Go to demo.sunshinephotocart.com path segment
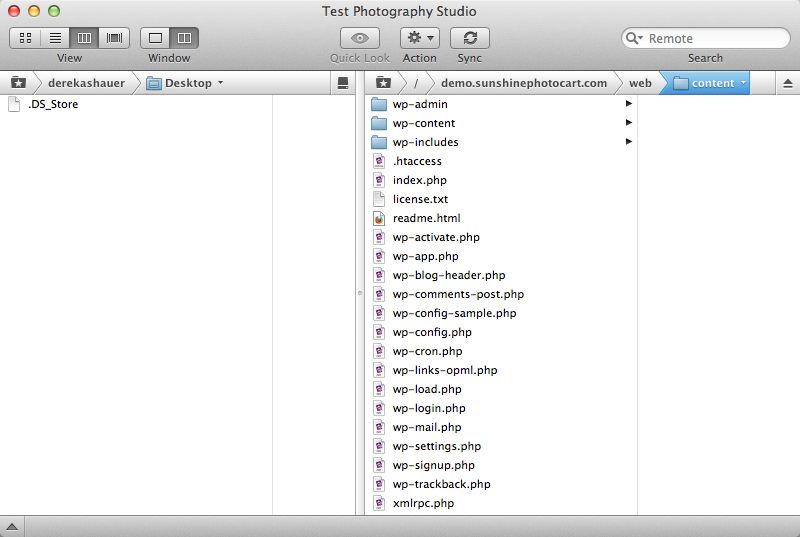The width and height of the screenshot is (800, 537). coord(524,83)
